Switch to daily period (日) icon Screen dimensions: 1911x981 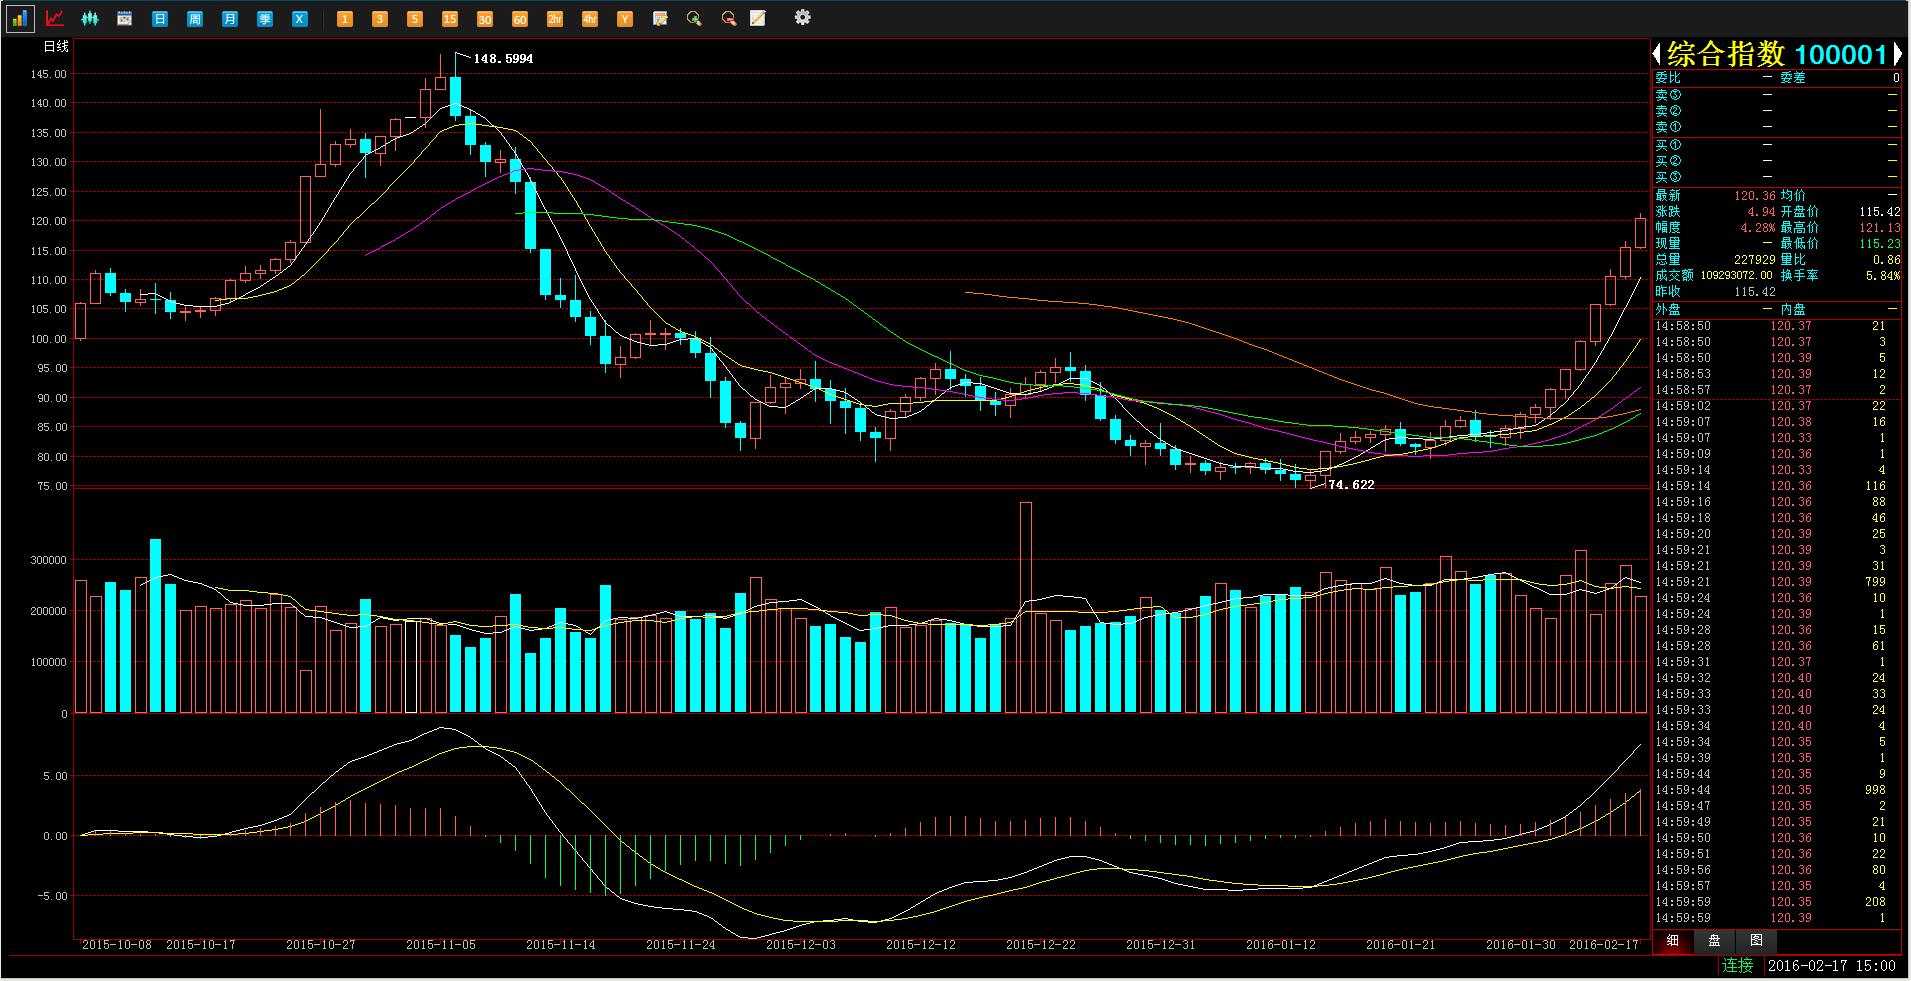click(x=160, y=18)
